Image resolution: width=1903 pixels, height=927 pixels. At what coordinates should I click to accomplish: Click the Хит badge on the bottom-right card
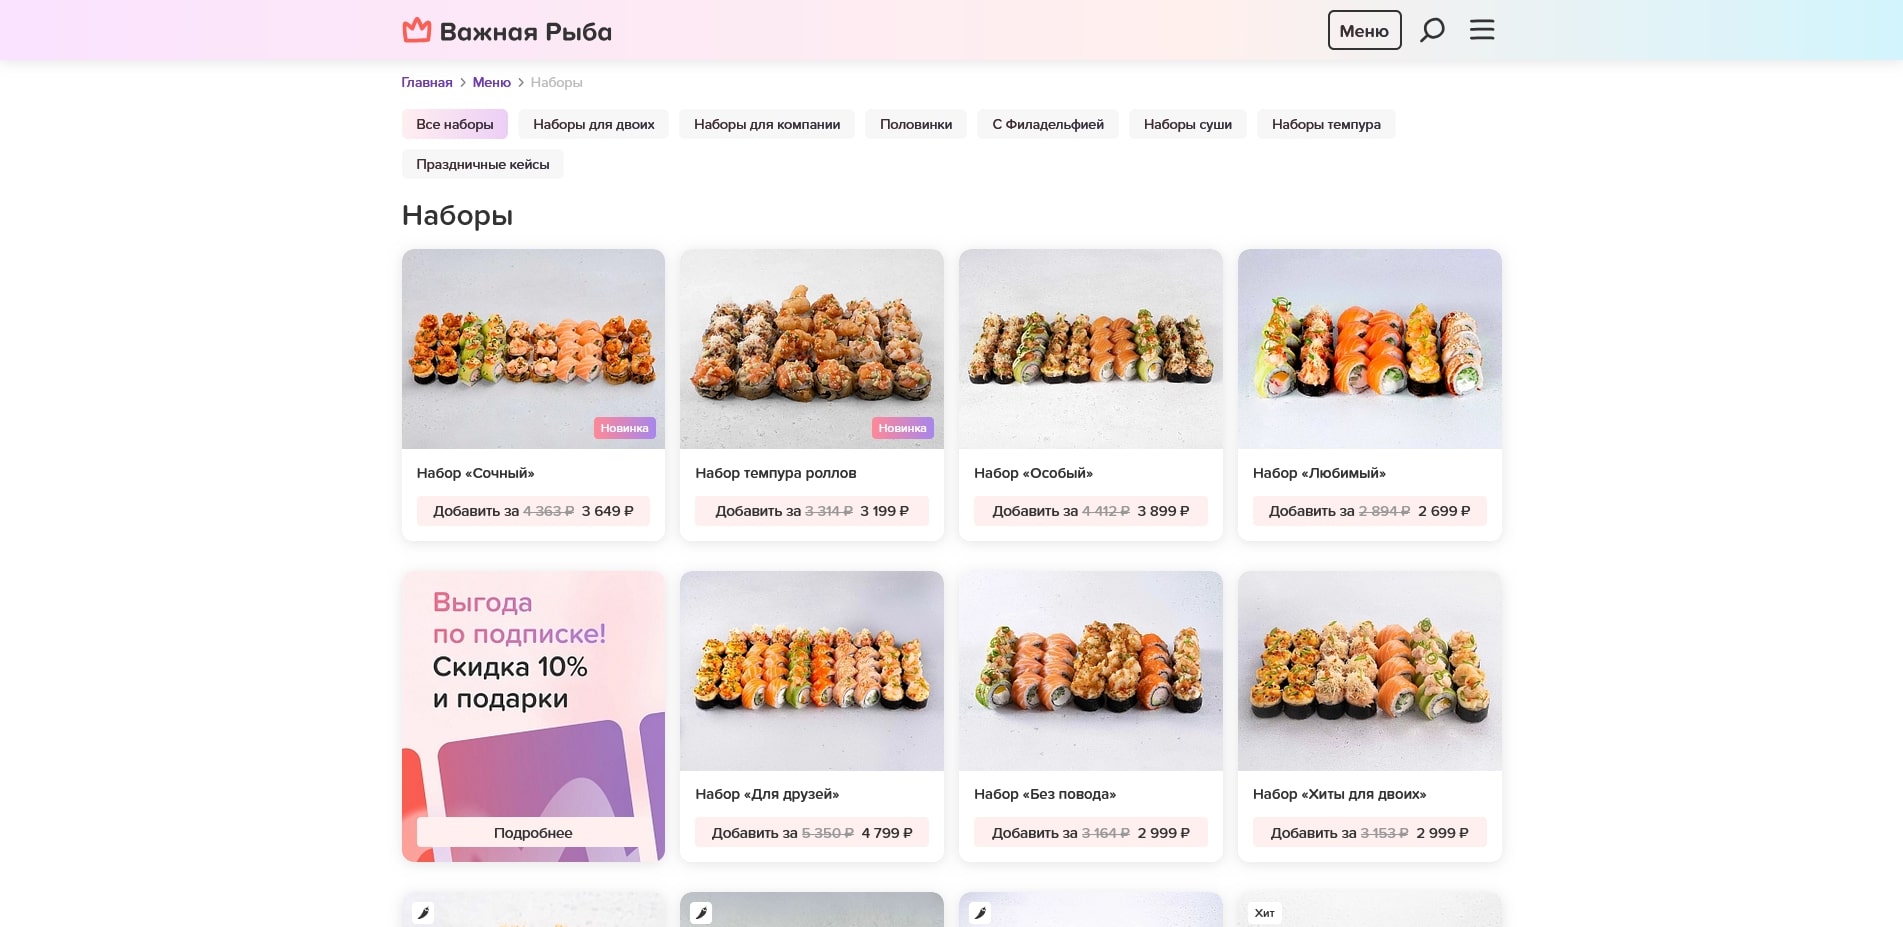click(1265, 912)
